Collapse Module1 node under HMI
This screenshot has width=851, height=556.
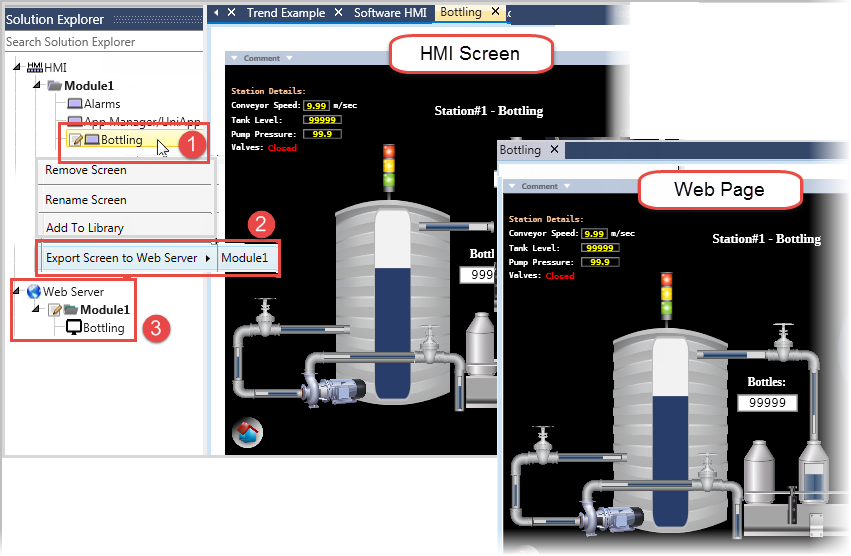click(36, 85)
